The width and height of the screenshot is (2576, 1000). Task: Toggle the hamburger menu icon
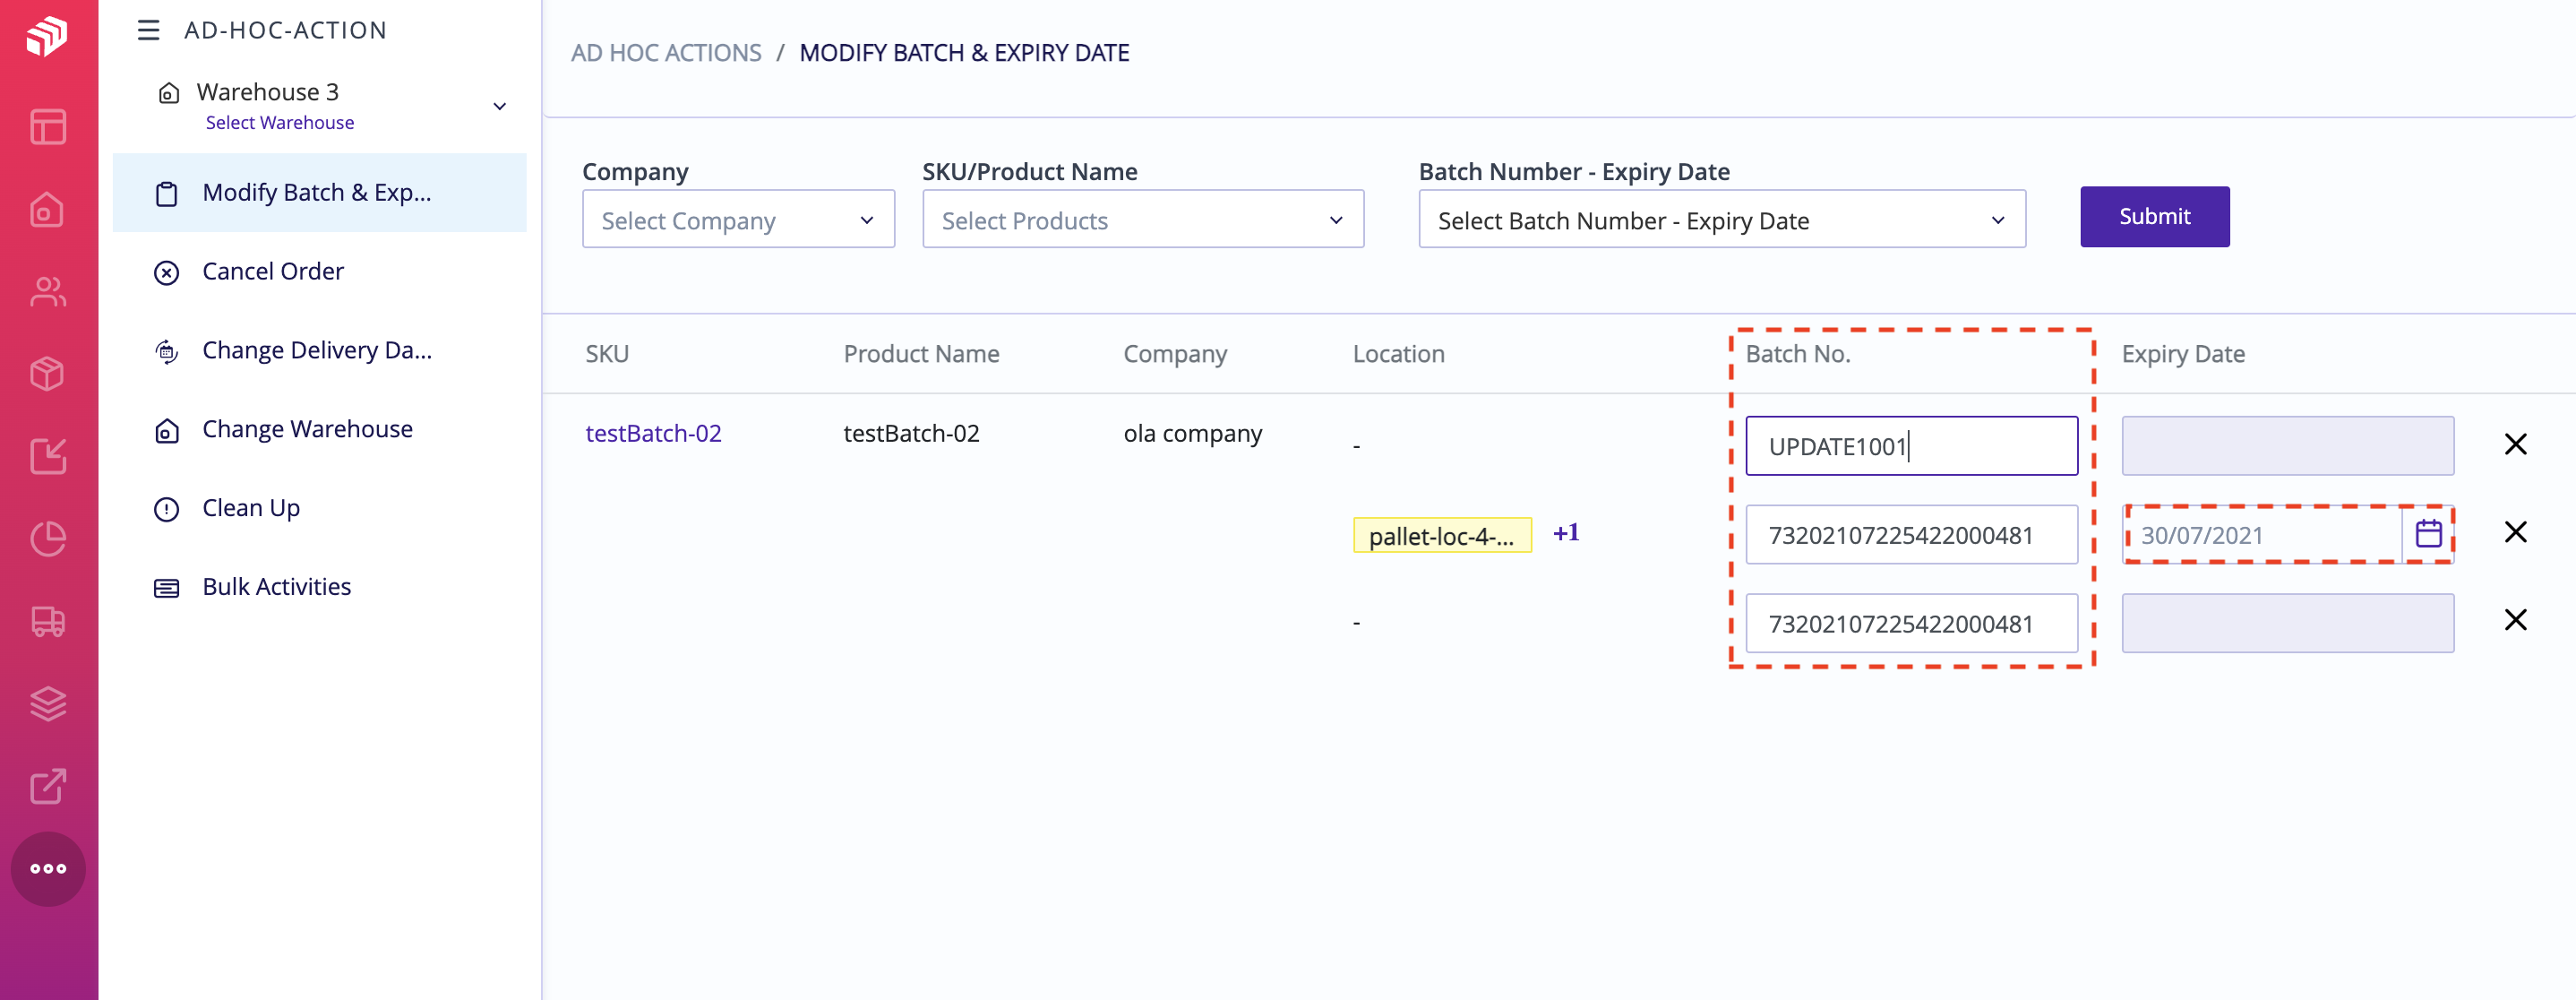click(x=148, y=30)
